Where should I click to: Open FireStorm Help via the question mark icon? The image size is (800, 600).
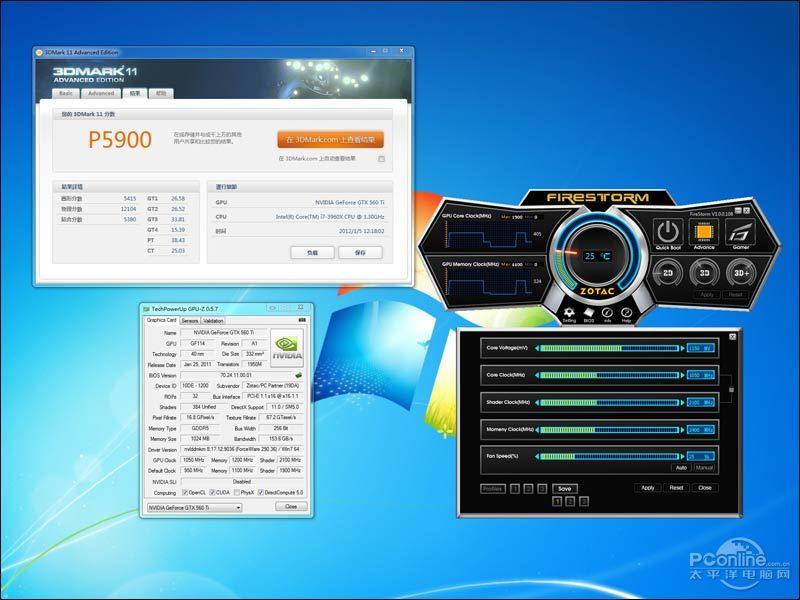tap(626, 312)
